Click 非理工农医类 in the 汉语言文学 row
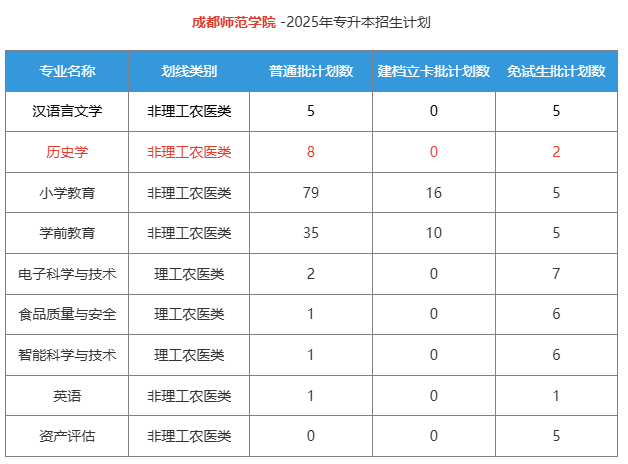This screenshot has height=464, width=628. click(189, 111)
